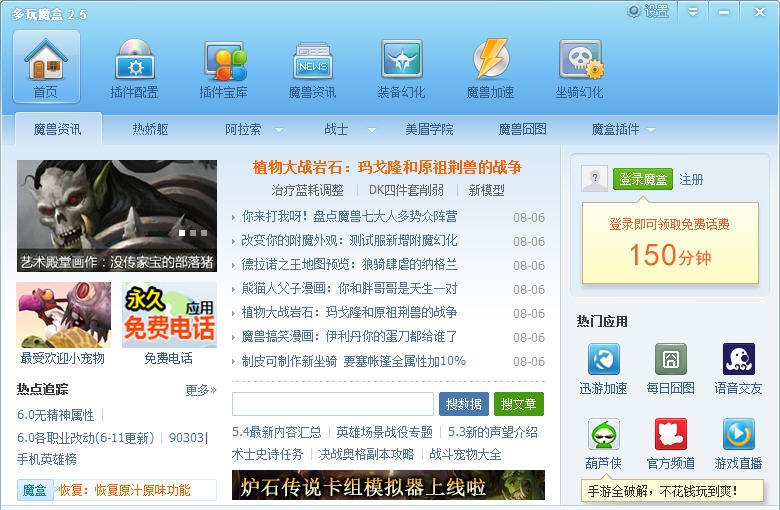
Task: Open the 手机英雄榜 link
Action: 47,459
